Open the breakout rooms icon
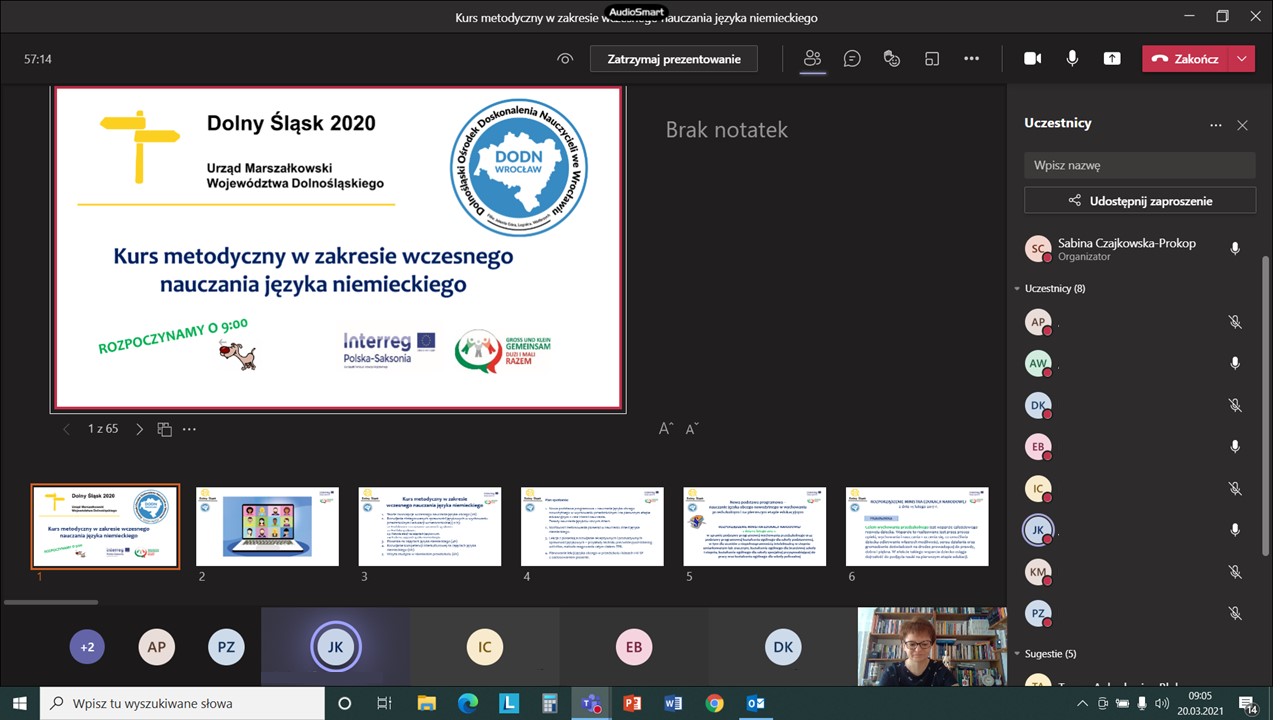The height and width of the screenshot is (720, 1280). [932, 59]
